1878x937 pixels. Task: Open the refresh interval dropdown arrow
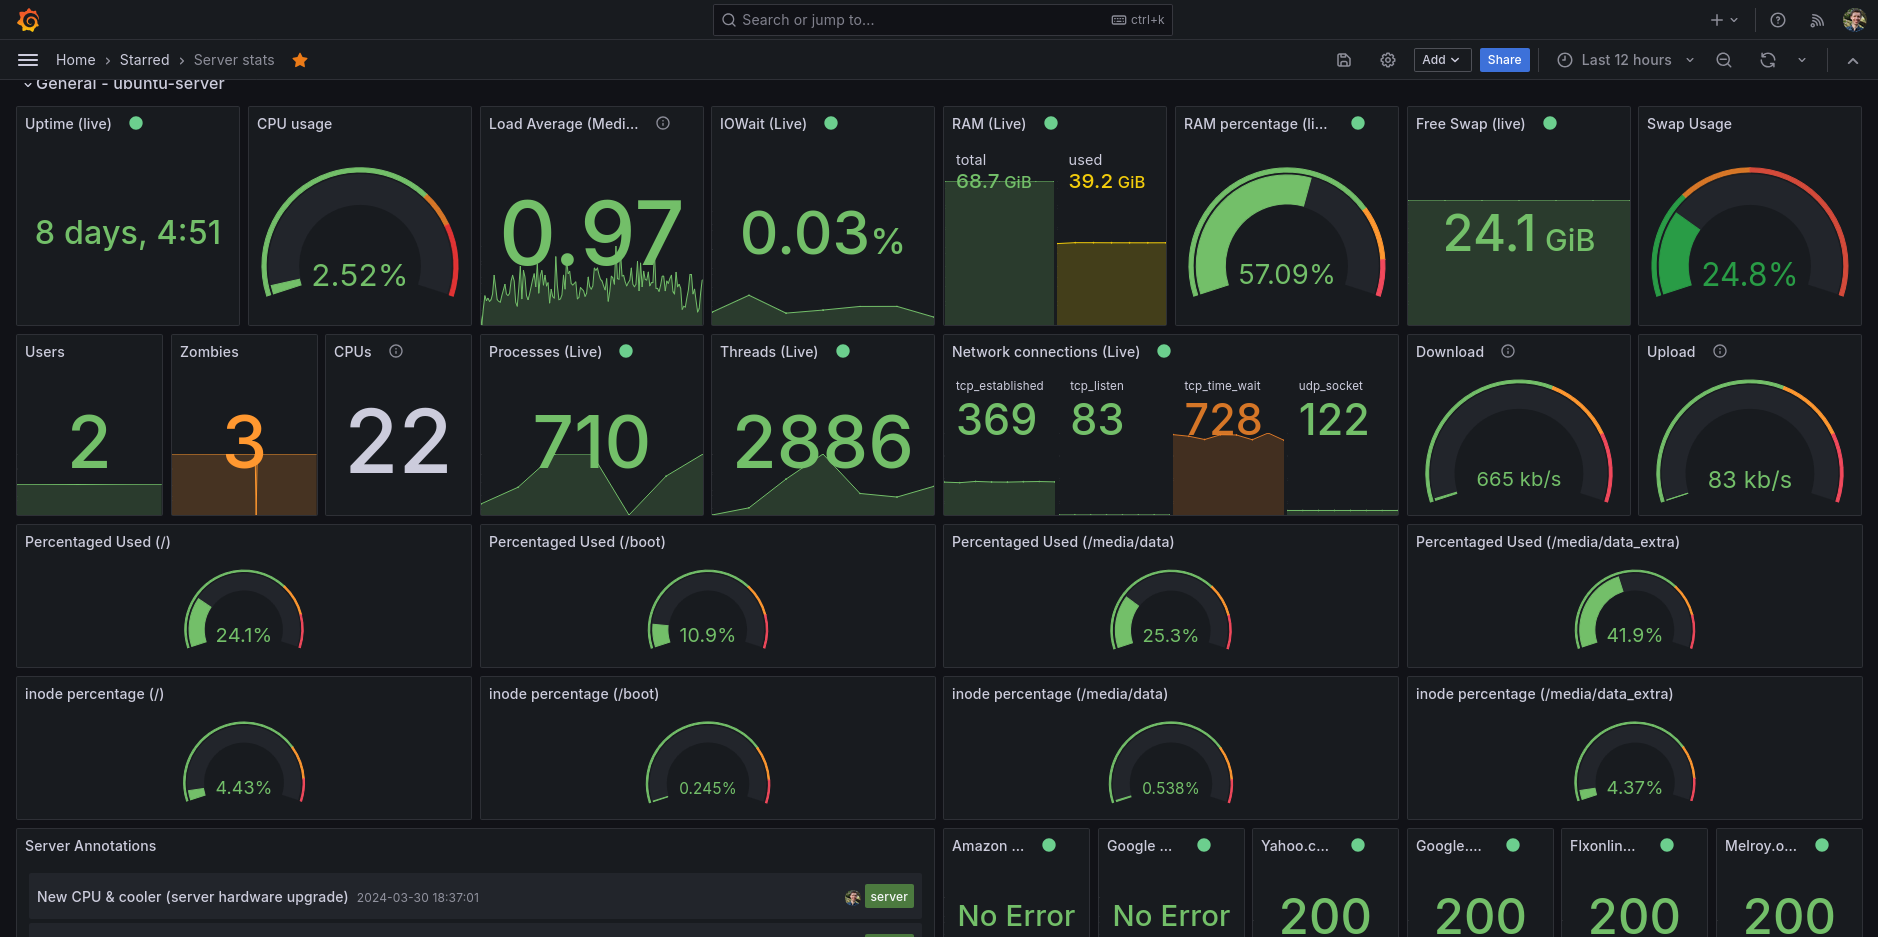click(x=1802, y=60)
